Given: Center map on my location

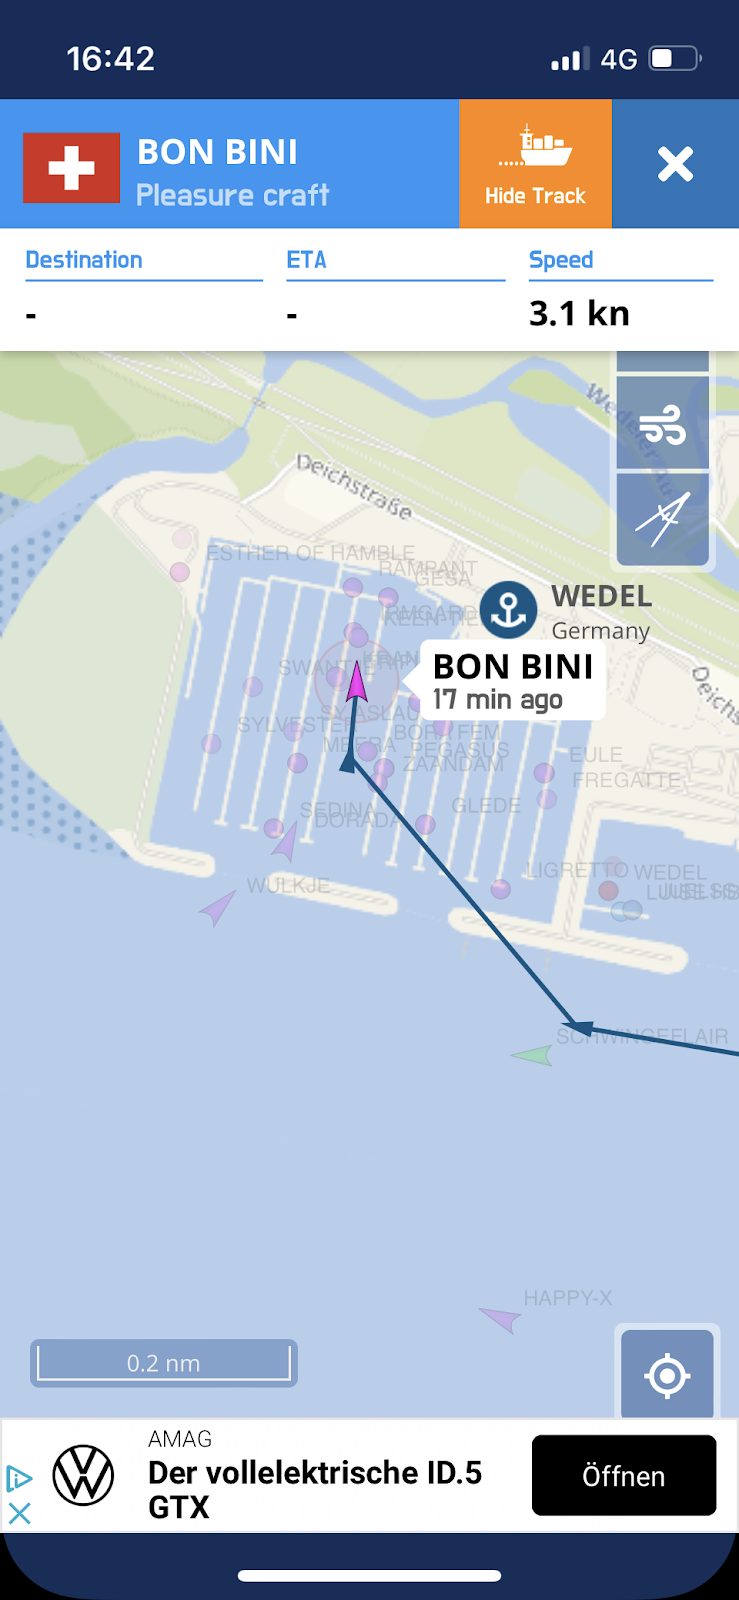Looking at the screenshot, I should [667, 1375].
